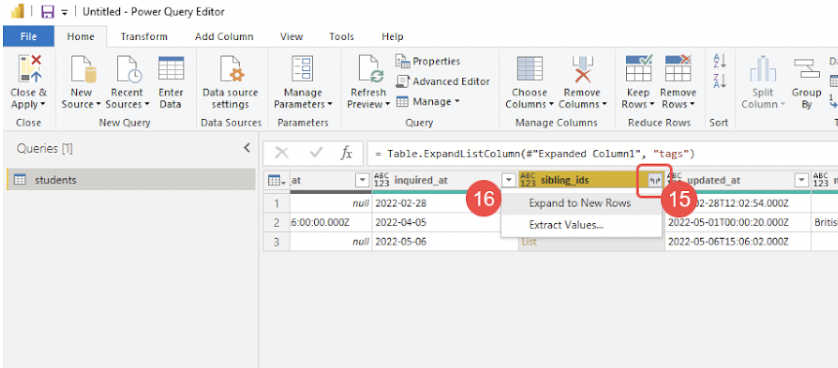838x368 pixels.
Task: Sort ascending A to Z
Action: tap(719, 60)
